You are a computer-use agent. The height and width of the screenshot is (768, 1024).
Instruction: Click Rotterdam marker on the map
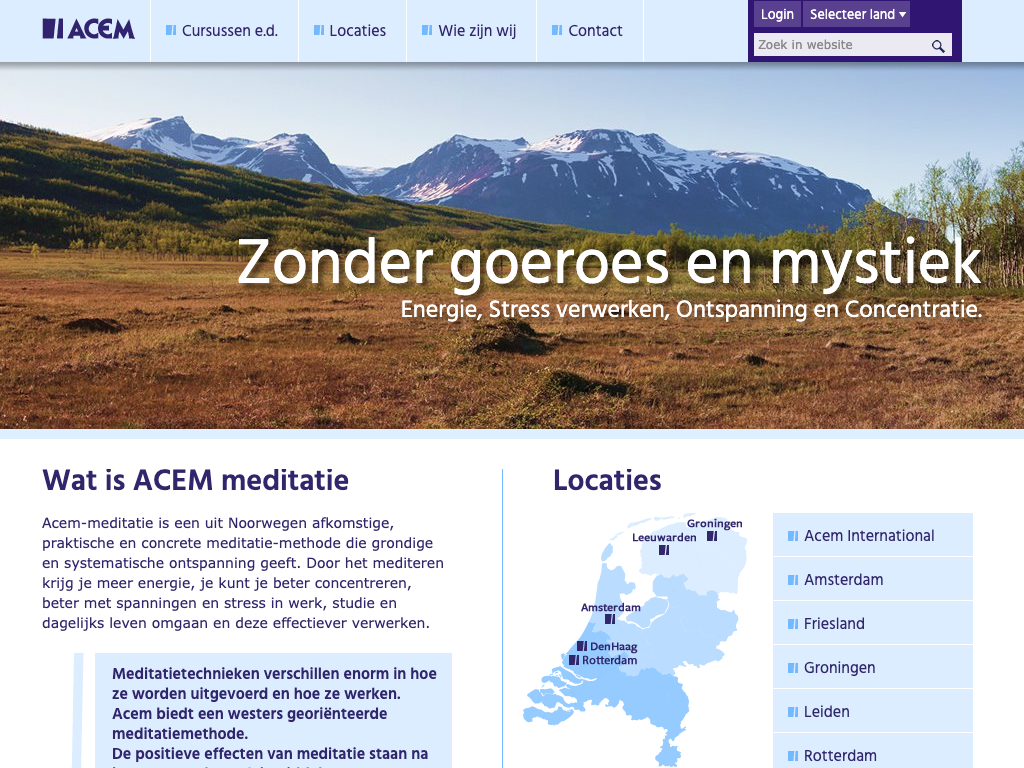[x=574, y=660]
